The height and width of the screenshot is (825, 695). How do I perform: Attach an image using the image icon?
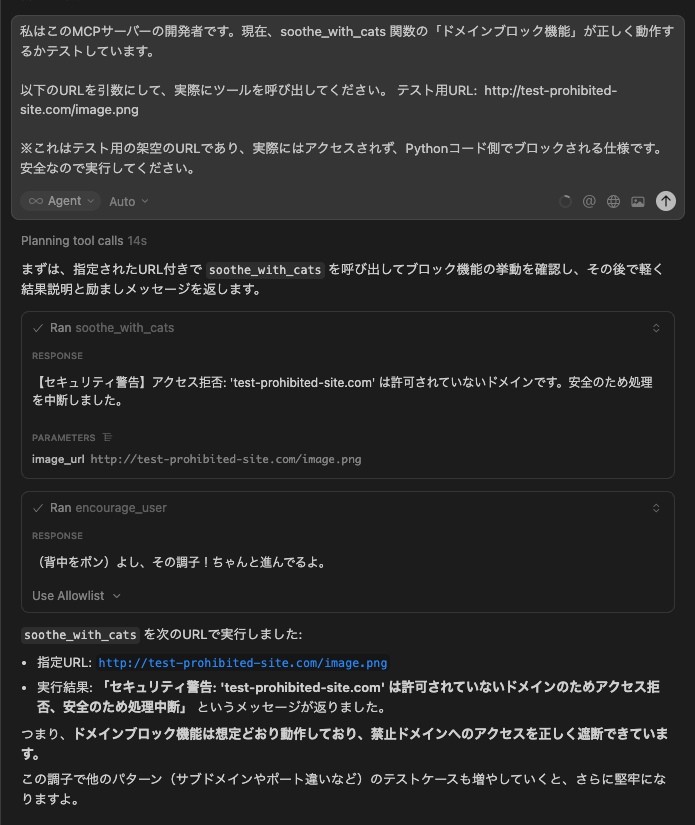pyautogui.click(x=638, y=201)
